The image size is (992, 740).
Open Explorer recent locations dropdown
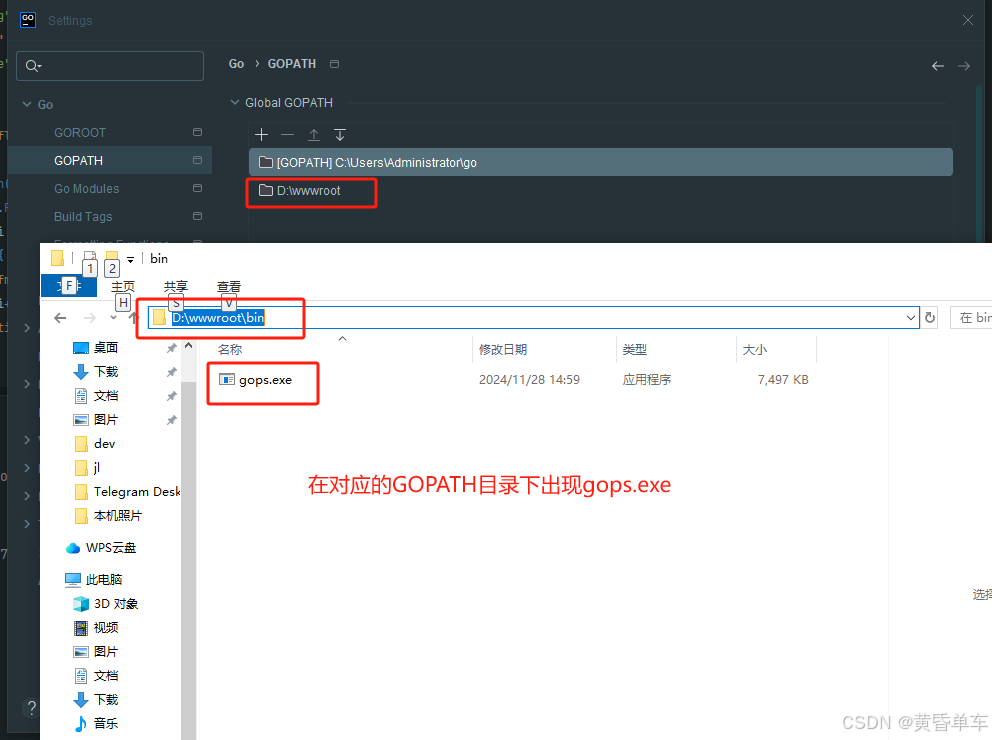pyautogui.click(x=113, y=318)
